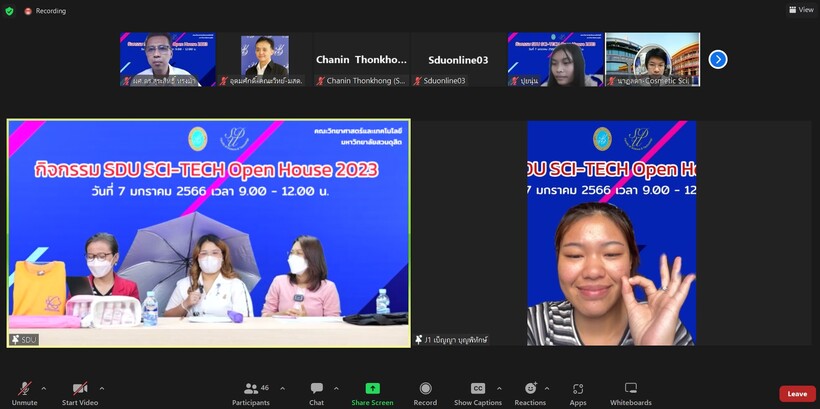The image size is (820, 409).
Task: Expand Chat options arrow
Action: tap(336, 389)
